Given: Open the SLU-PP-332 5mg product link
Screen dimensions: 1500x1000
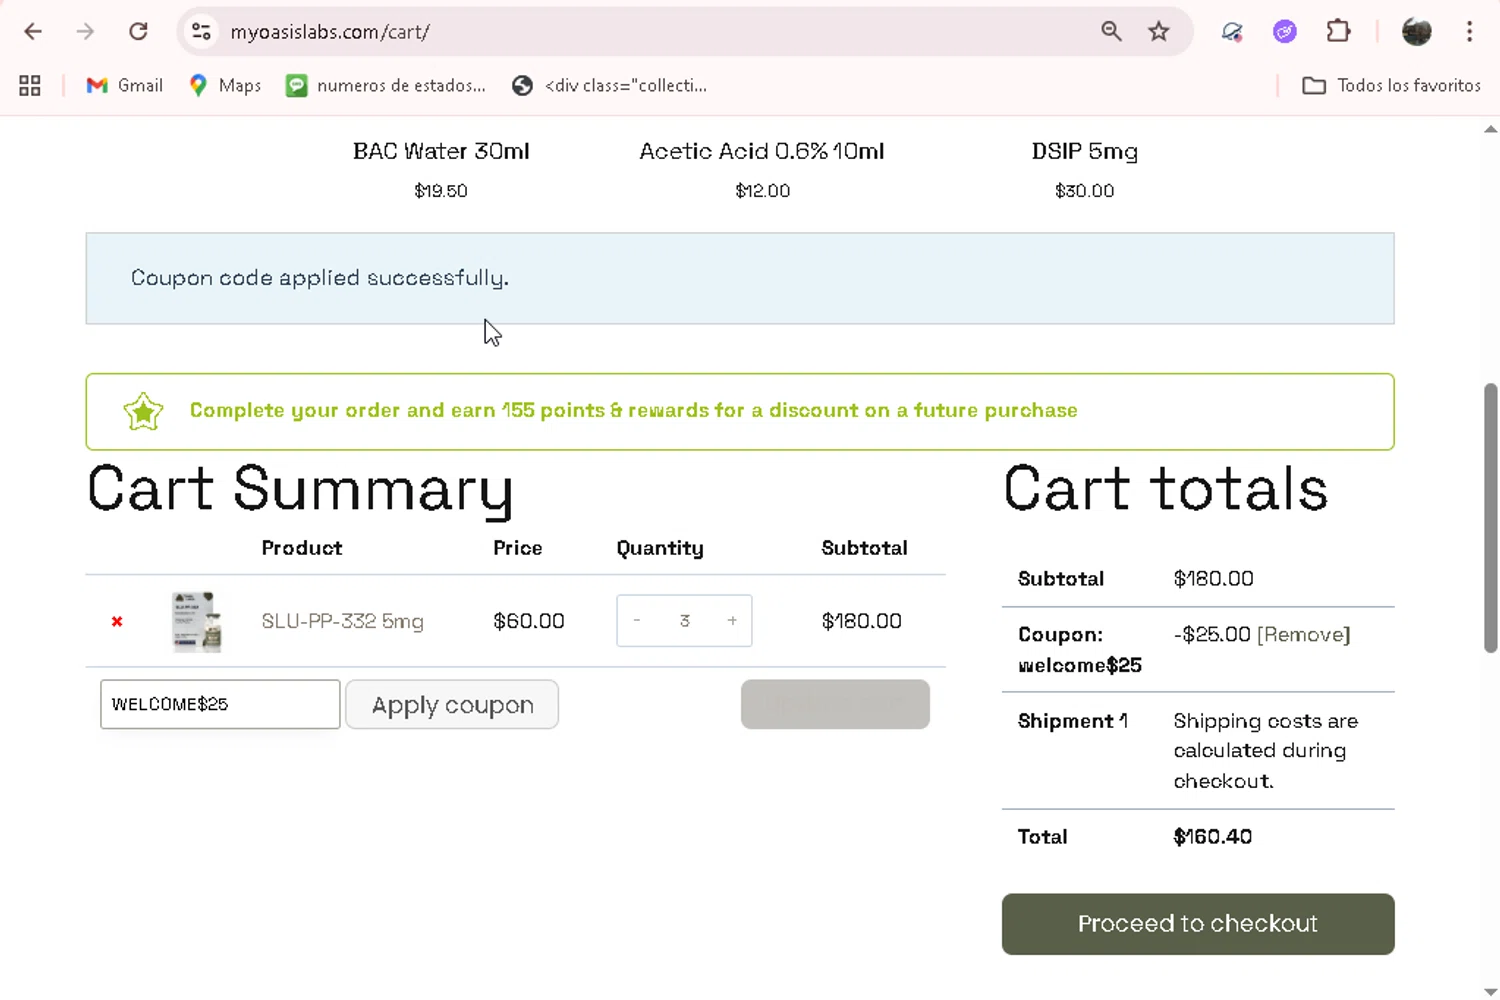Looking at the screenshot, I should pos(342,622).
